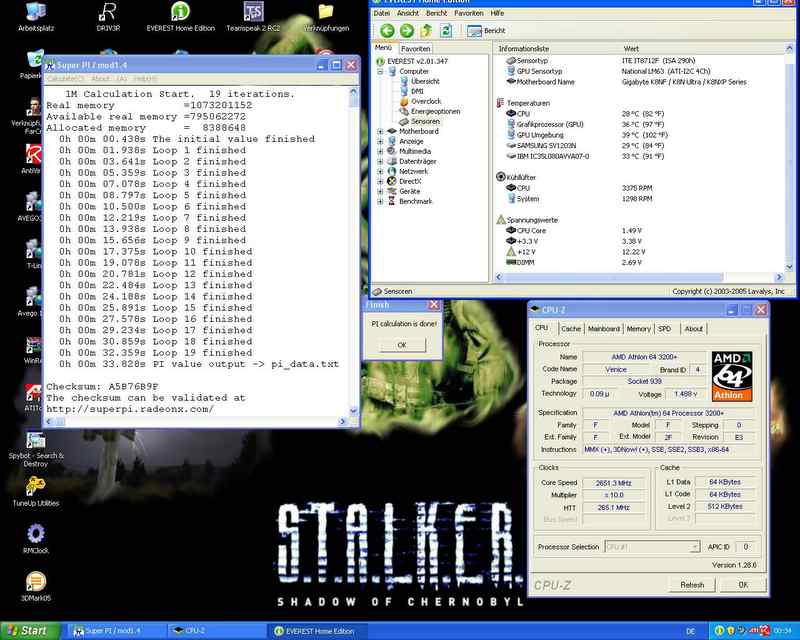Open DRIV3R desktop shortcut
Screen dimensions: 800x640
pos(108,17)
